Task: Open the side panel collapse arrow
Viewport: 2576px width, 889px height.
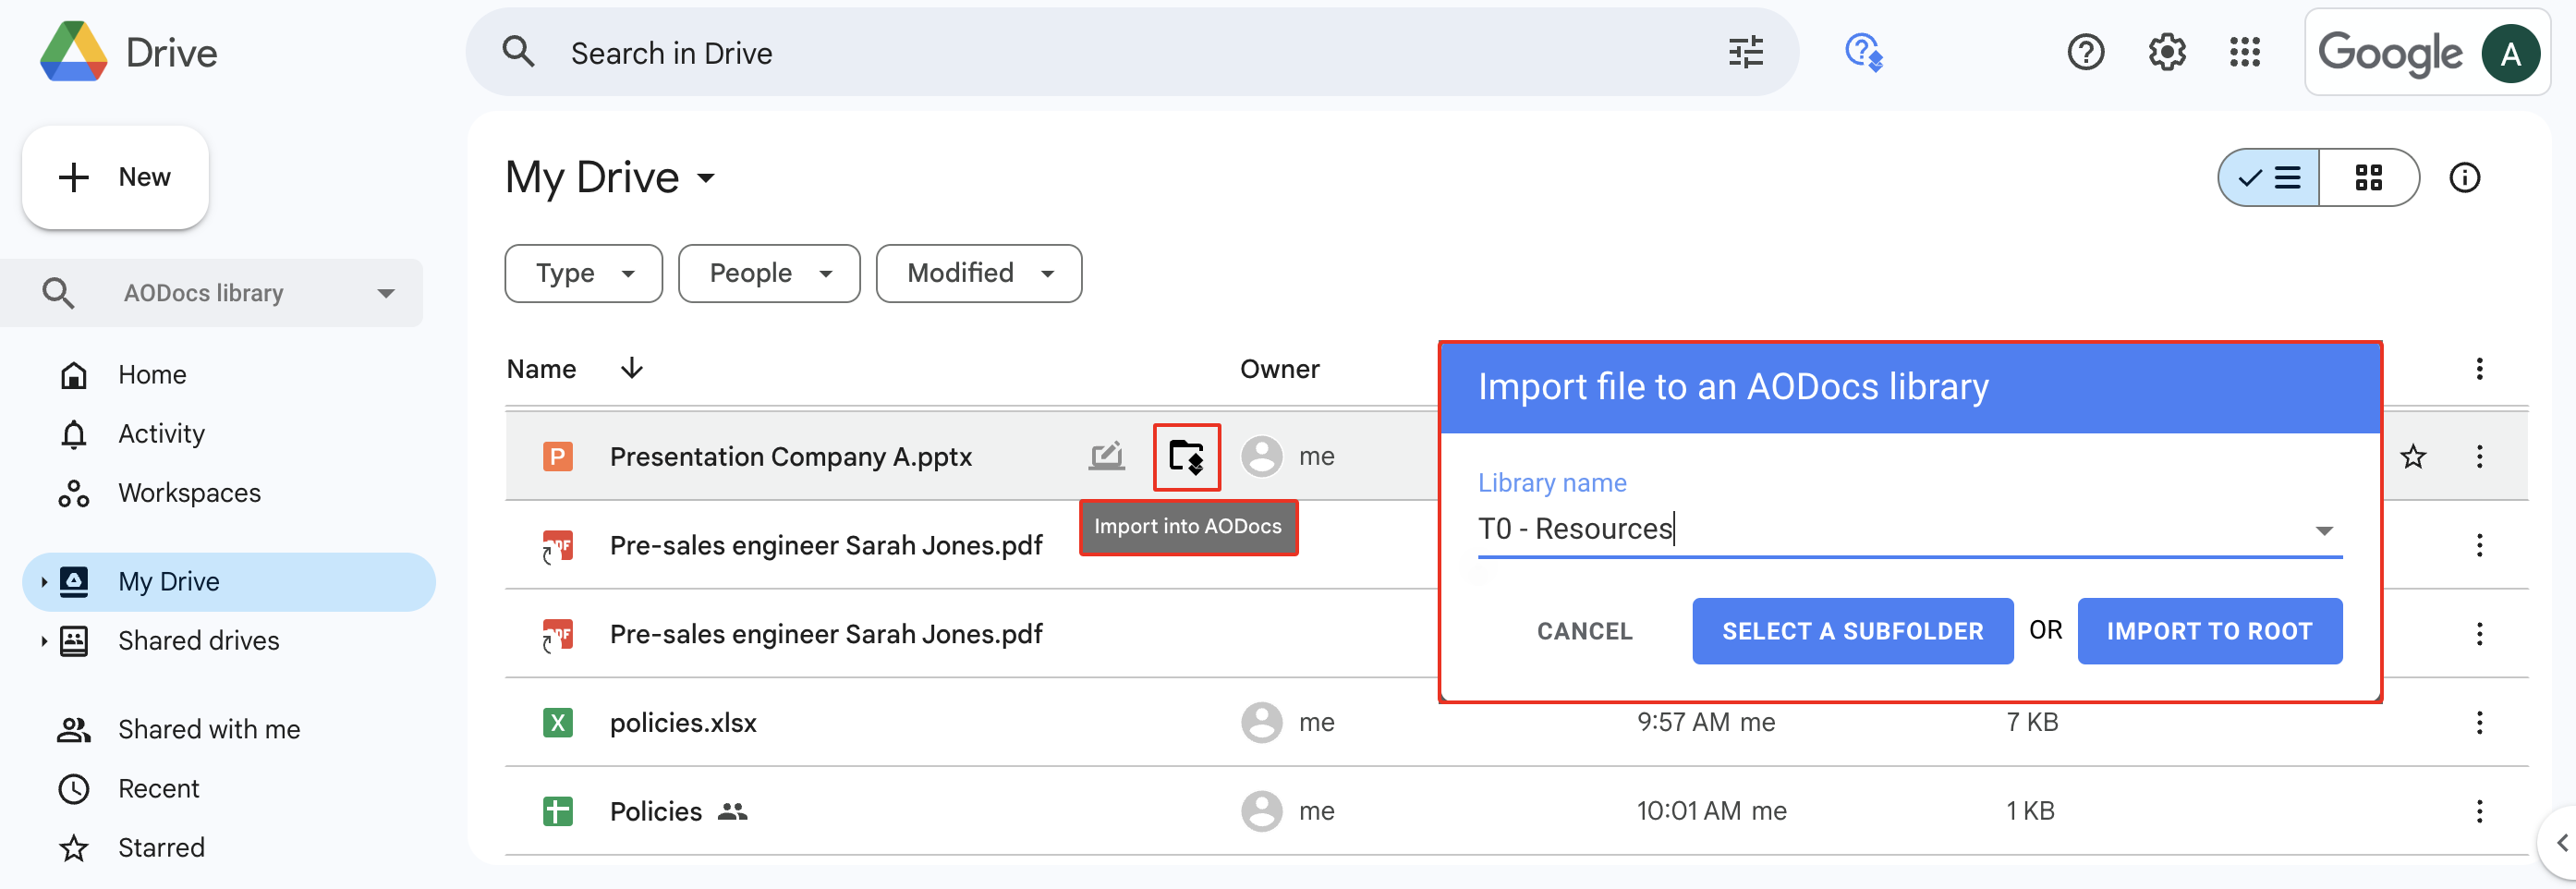Action: [x=2561, y=842]
